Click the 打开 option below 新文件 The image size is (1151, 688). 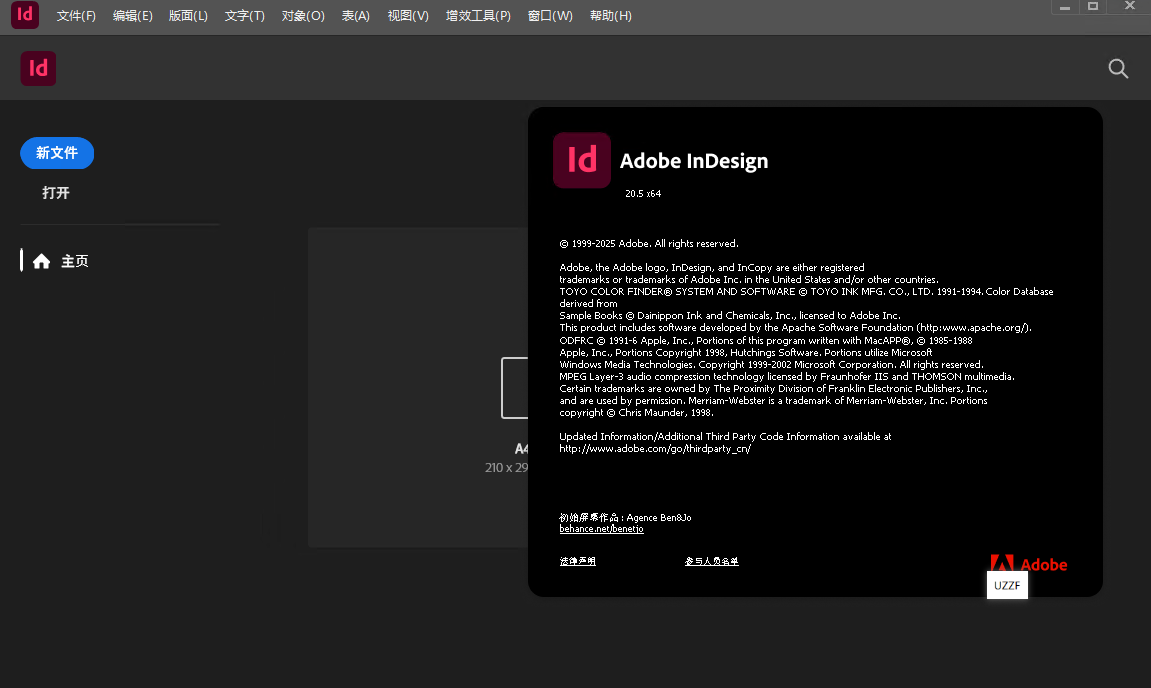tap(55, 192)
